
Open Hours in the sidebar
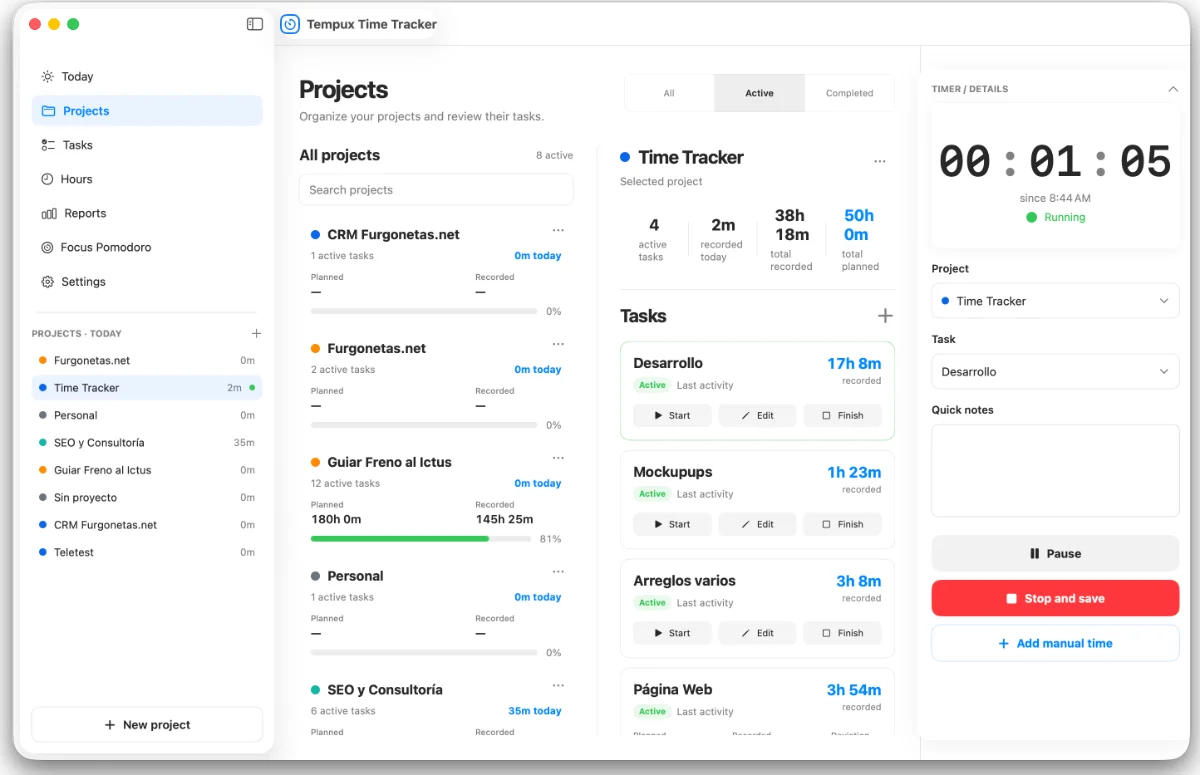point(147,179)
